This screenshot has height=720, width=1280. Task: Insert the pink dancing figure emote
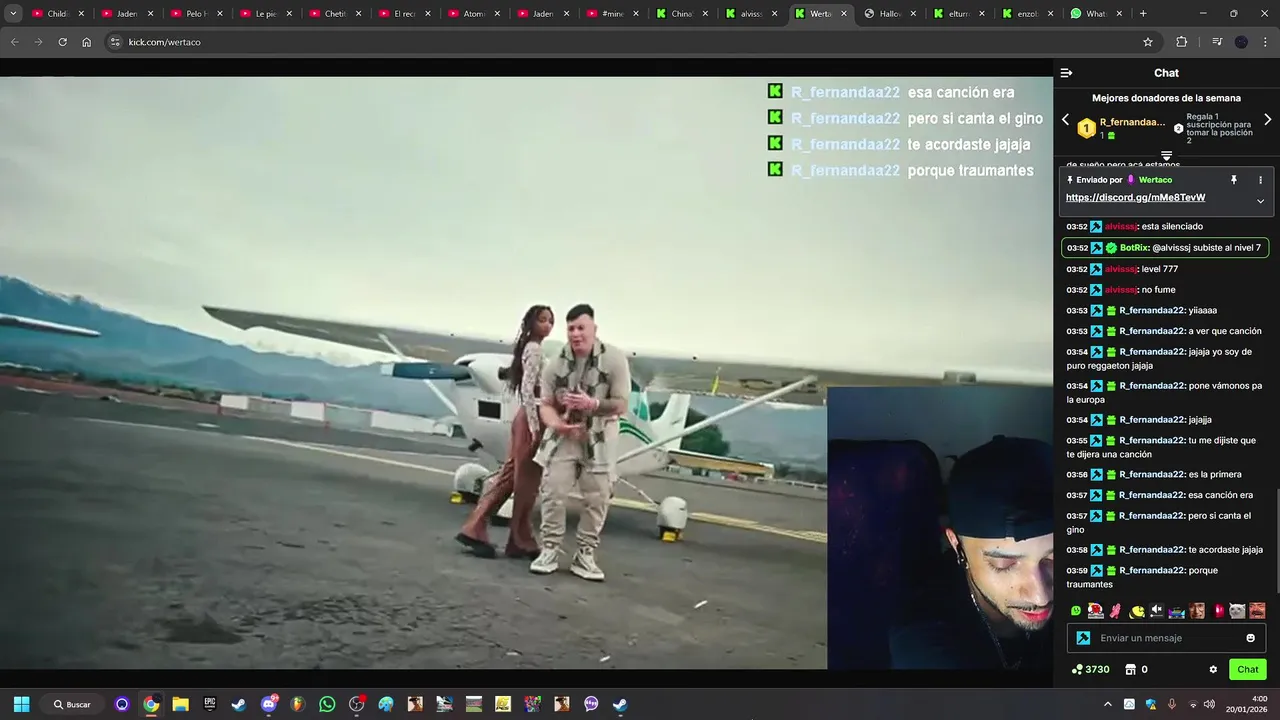pyautogui.click(x=1116, y=611)
